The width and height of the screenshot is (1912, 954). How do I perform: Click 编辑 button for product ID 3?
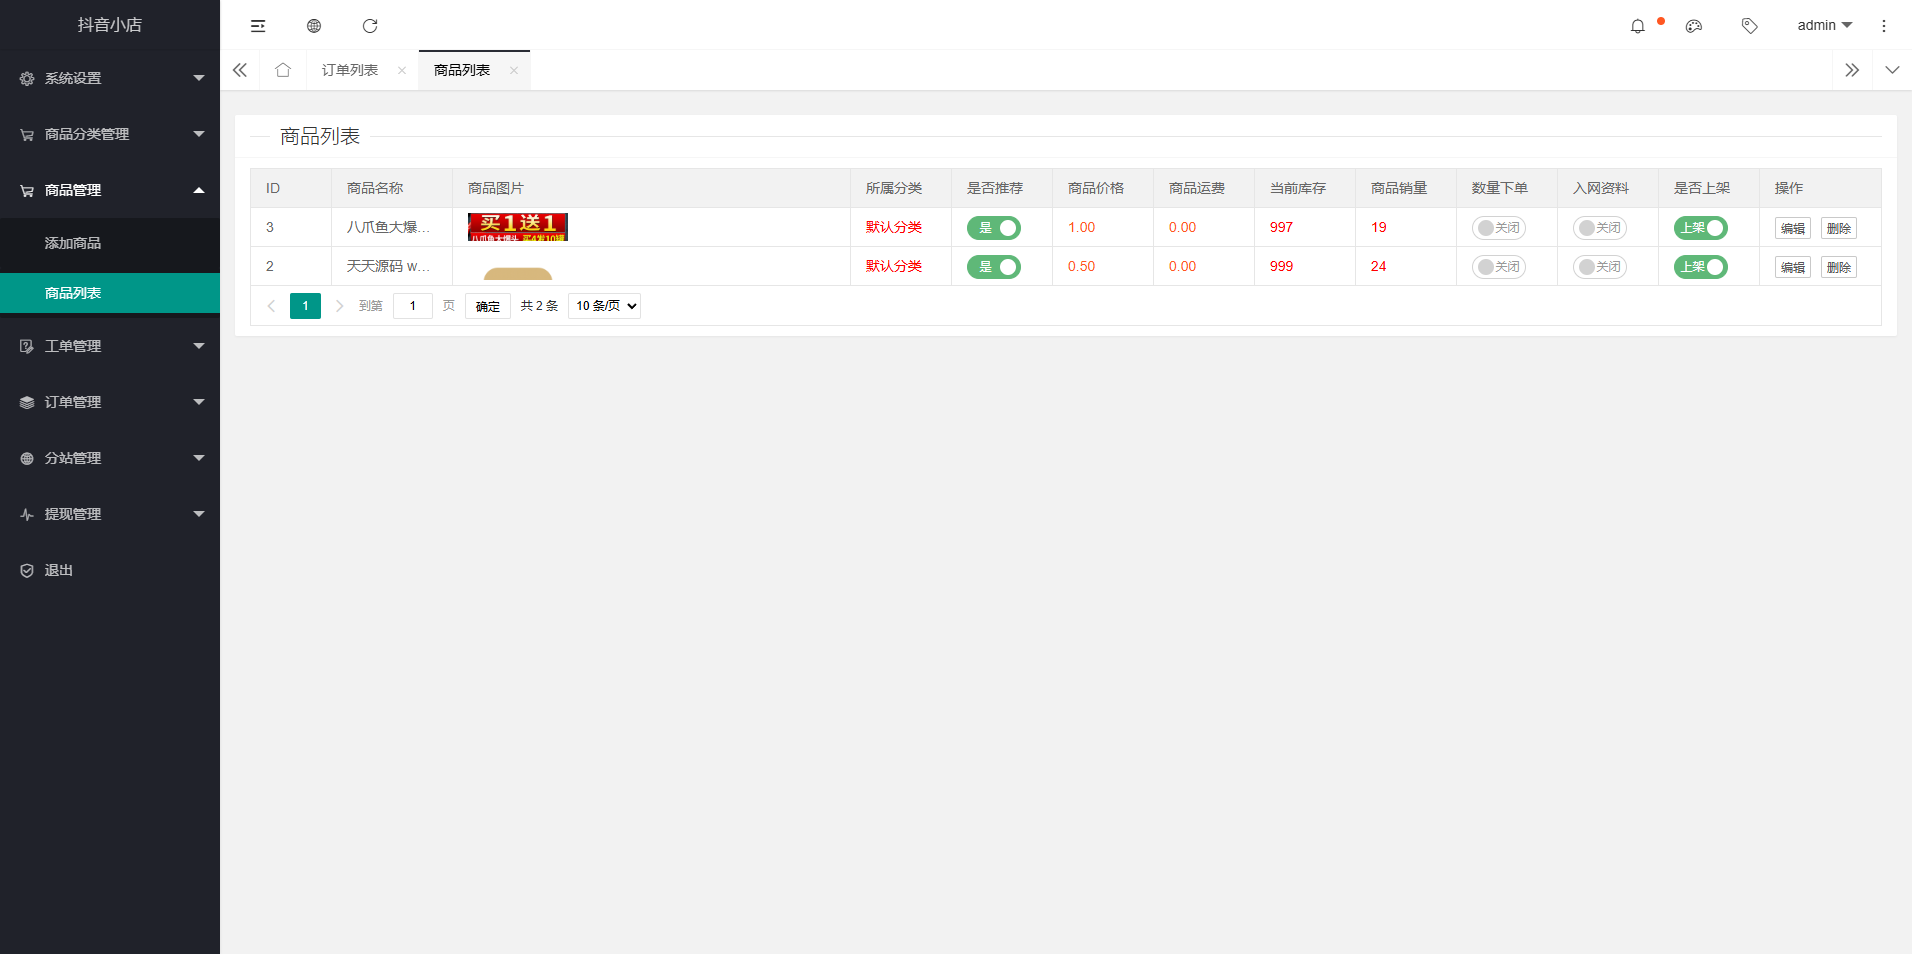pyautogui.click(x=1792, y=228)
